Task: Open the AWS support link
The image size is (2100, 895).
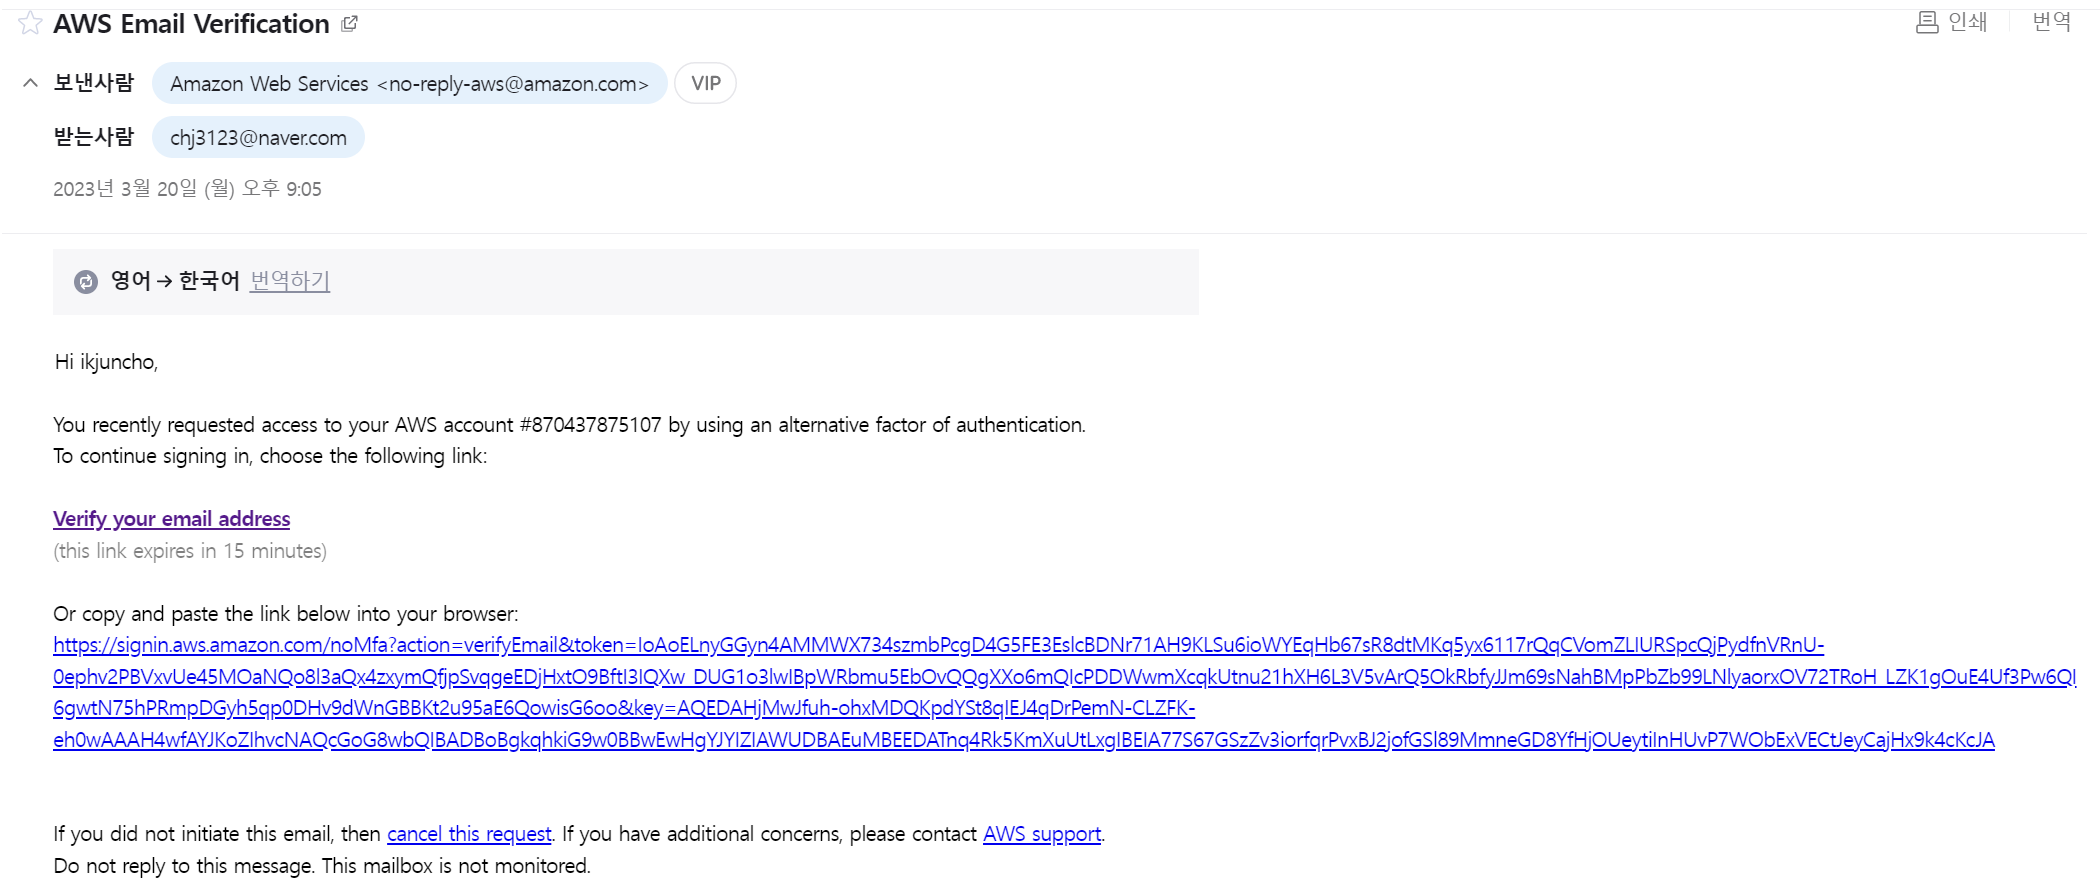Action: (1042, 834)
